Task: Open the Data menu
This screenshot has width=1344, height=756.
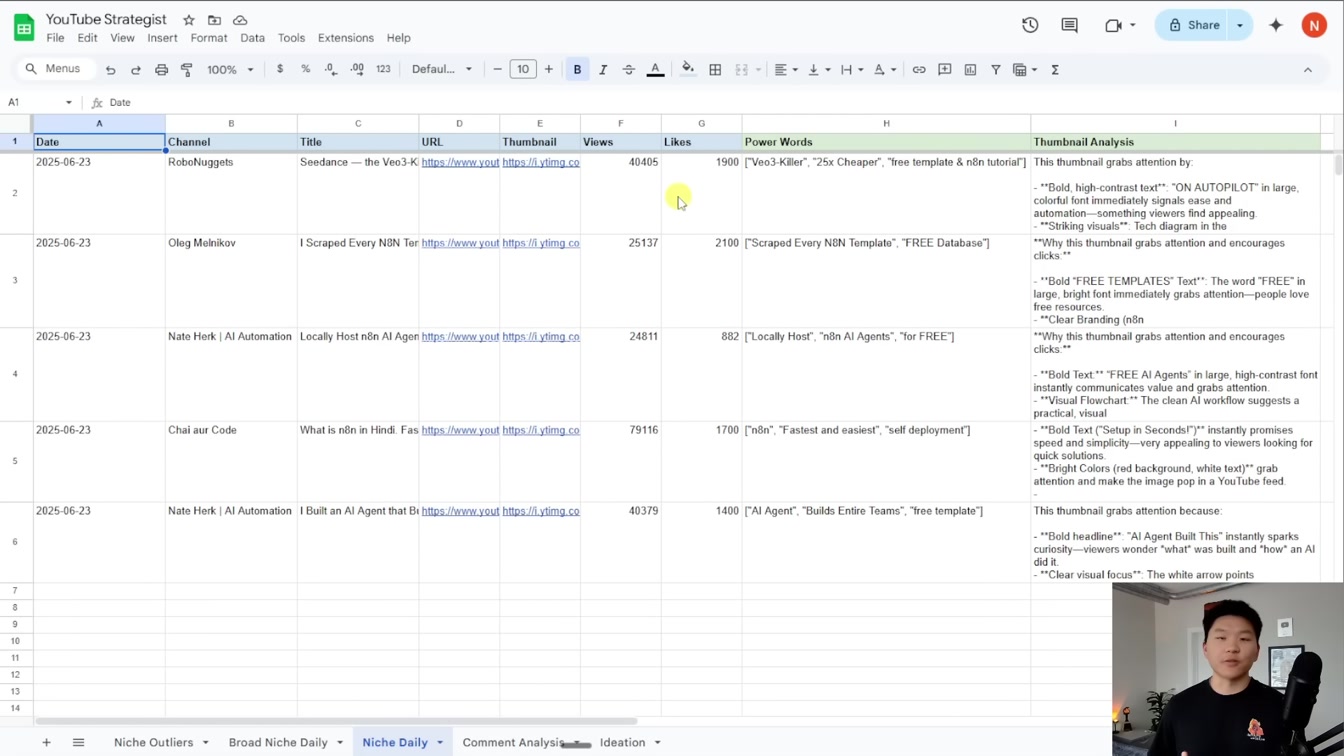Action: pos(253,38)
